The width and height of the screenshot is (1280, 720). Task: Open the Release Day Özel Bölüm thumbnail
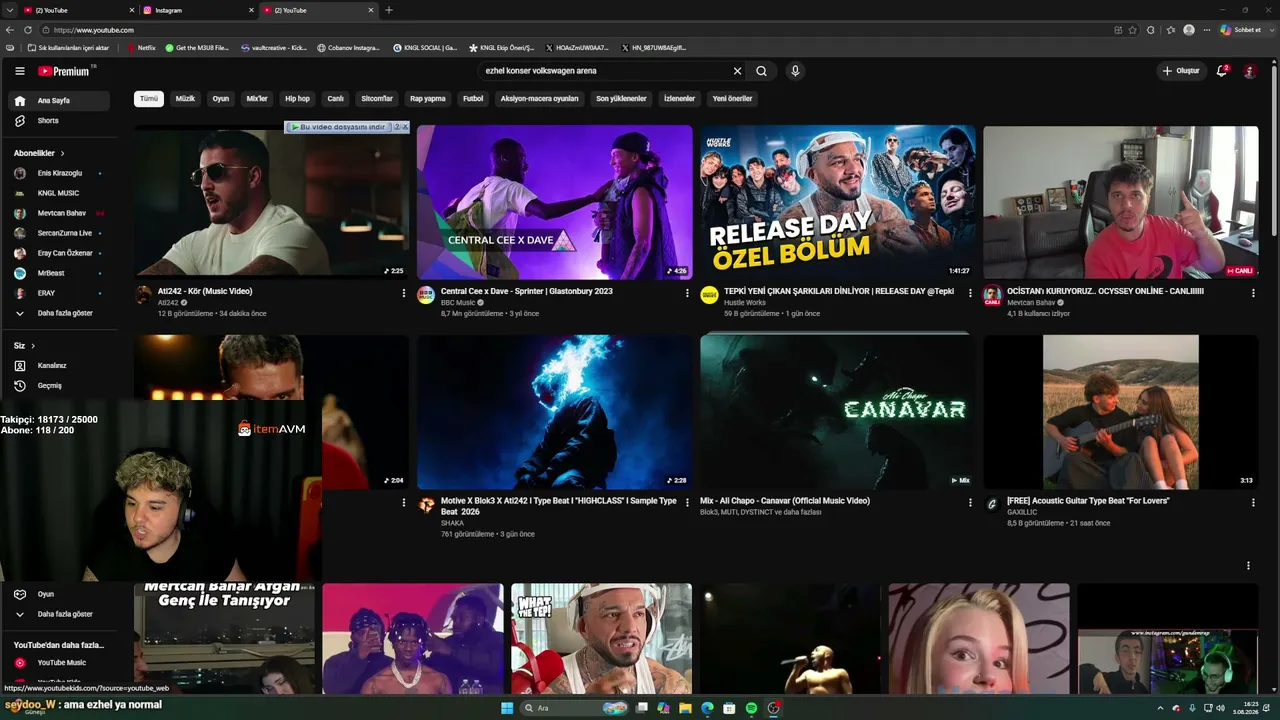[x=838, y=202]
